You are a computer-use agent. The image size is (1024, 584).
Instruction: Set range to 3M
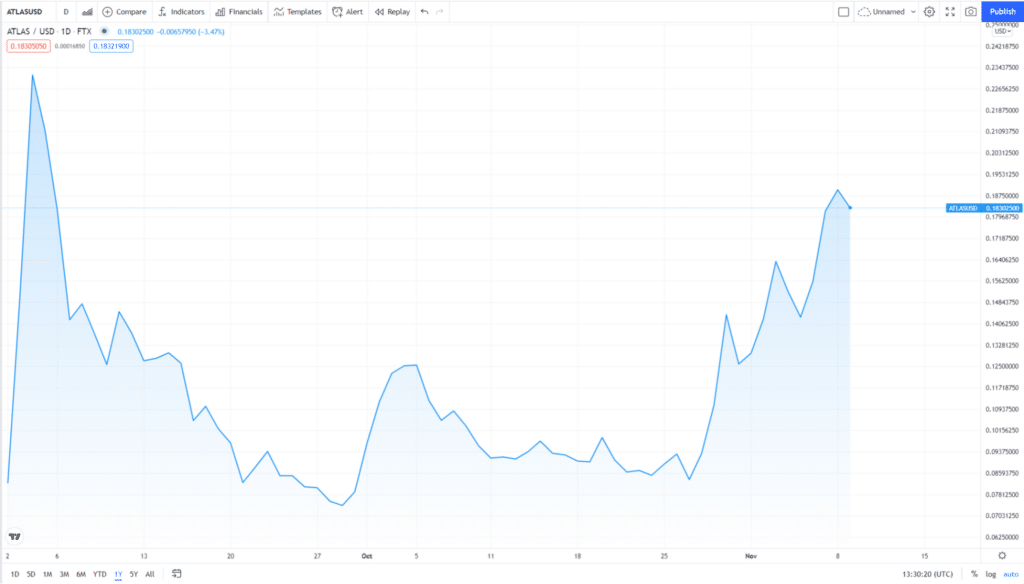(x=64, y=574)
